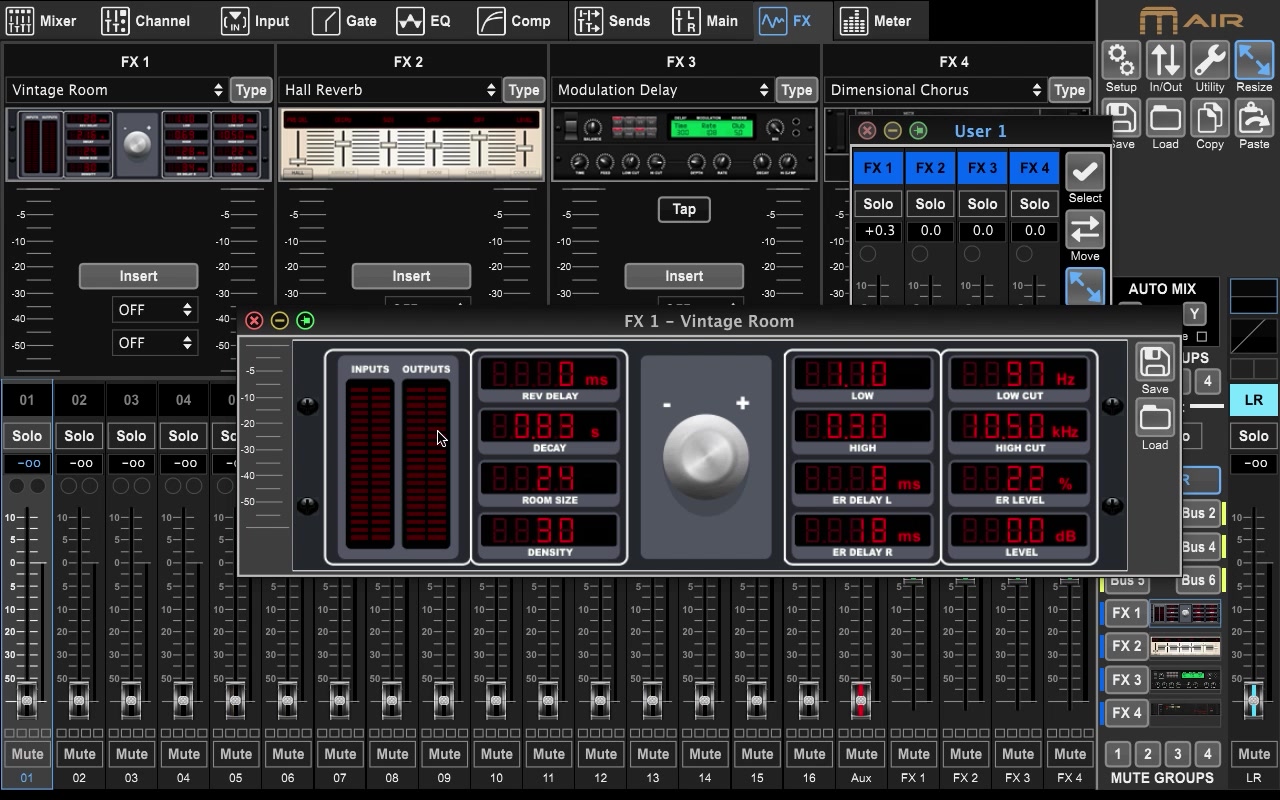Click FX 1 header in User 1 window

coord(878,168)
